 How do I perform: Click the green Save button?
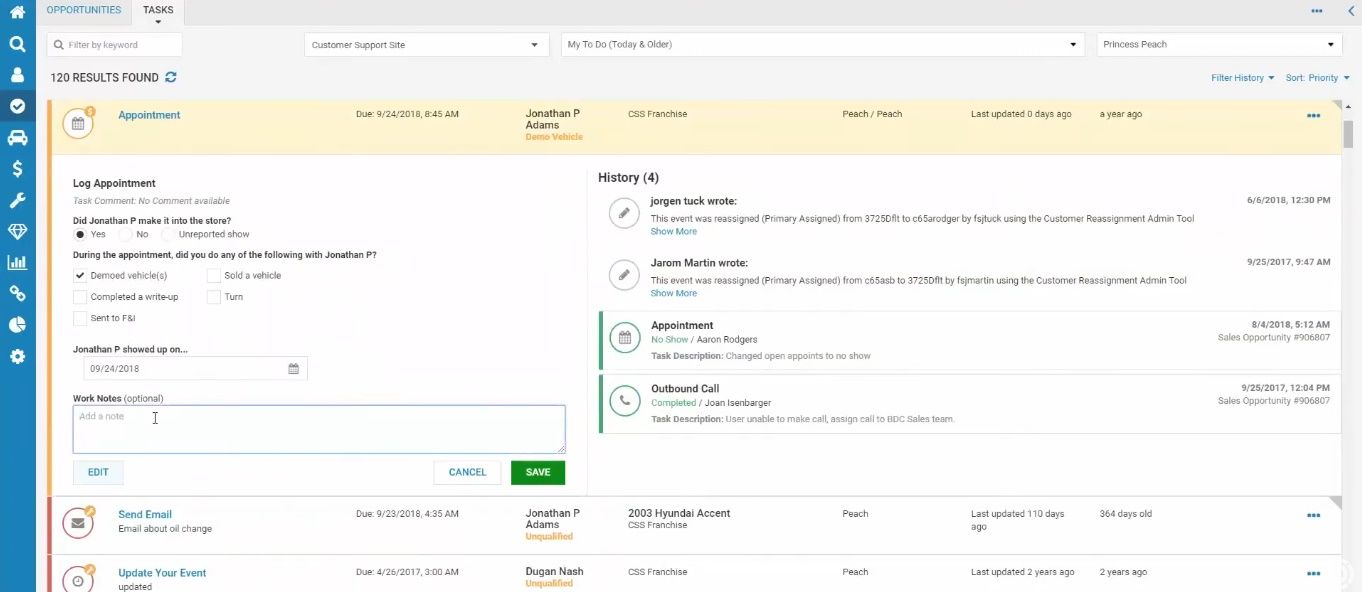538,472
